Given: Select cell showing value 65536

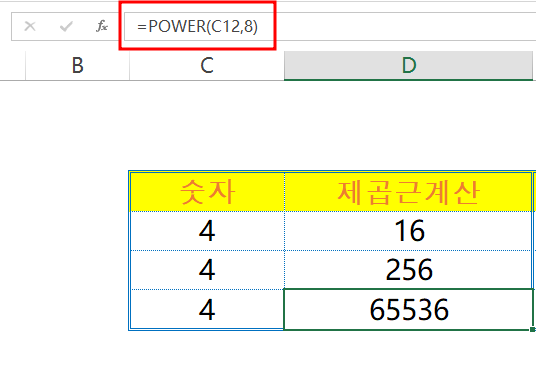Looking at the screenshot, I should coord(408,309).
